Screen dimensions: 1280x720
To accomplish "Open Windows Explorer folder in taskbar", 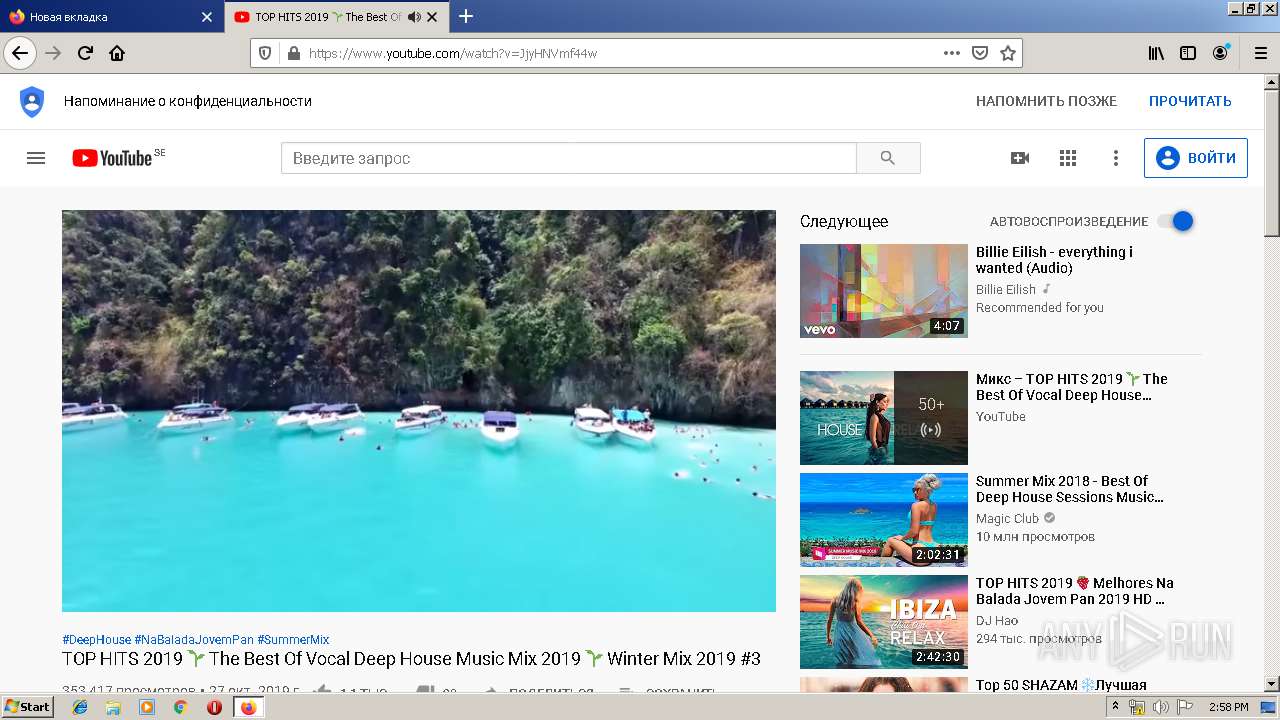I will pyautogui.click(x=114, y=707).
